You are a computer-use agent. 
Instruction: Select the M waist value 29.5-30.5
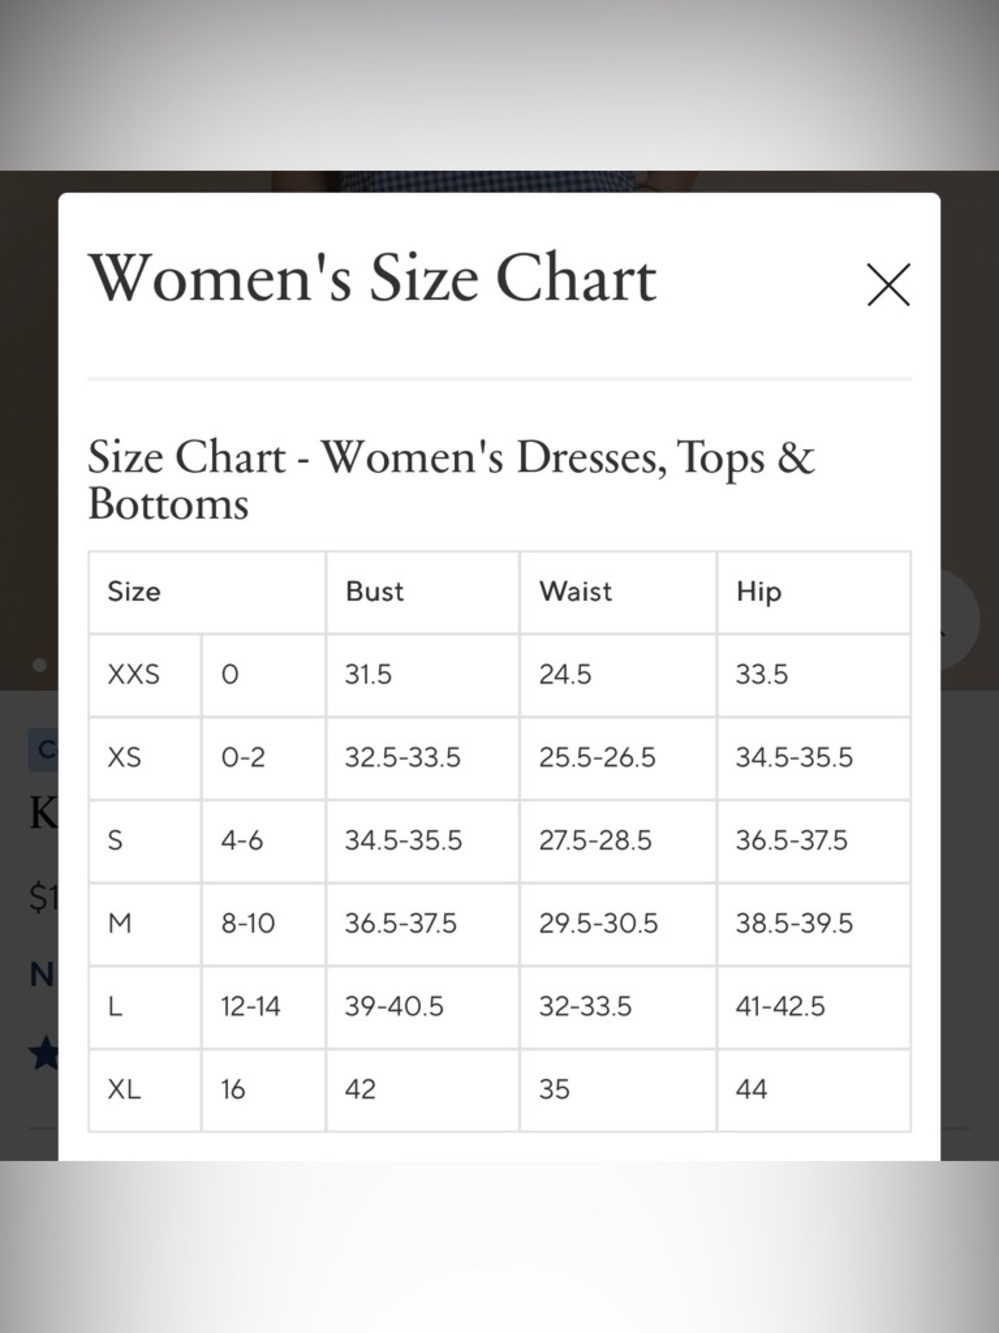pos(598,923)
